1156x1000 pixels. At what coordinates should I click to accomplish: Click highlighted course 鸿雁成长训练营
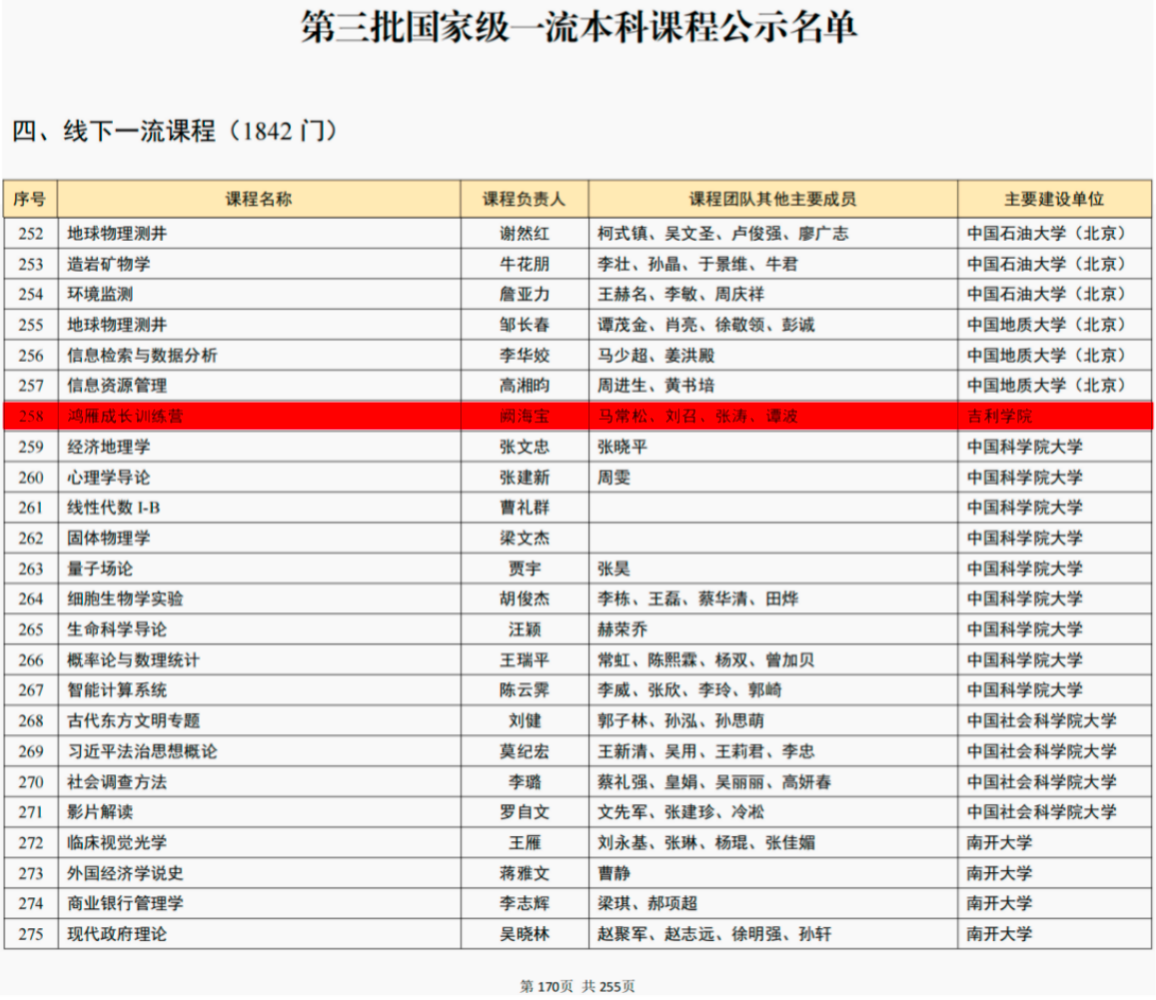(x=125, y=416)
